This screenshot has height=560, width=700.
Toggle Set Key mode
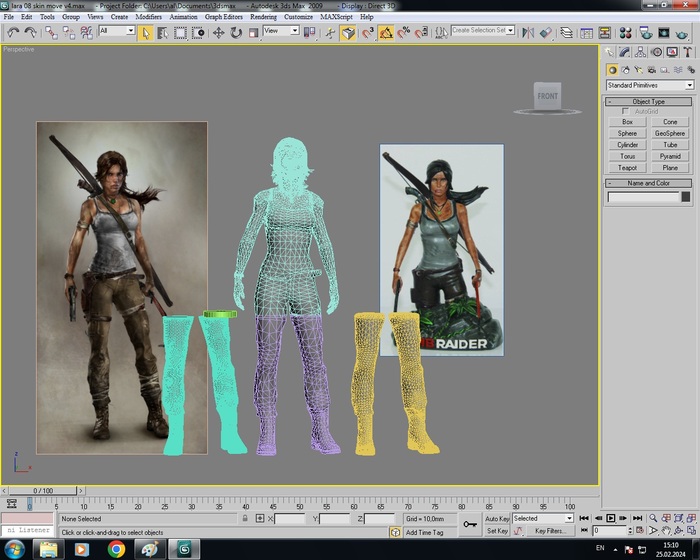tap(497, 531)
